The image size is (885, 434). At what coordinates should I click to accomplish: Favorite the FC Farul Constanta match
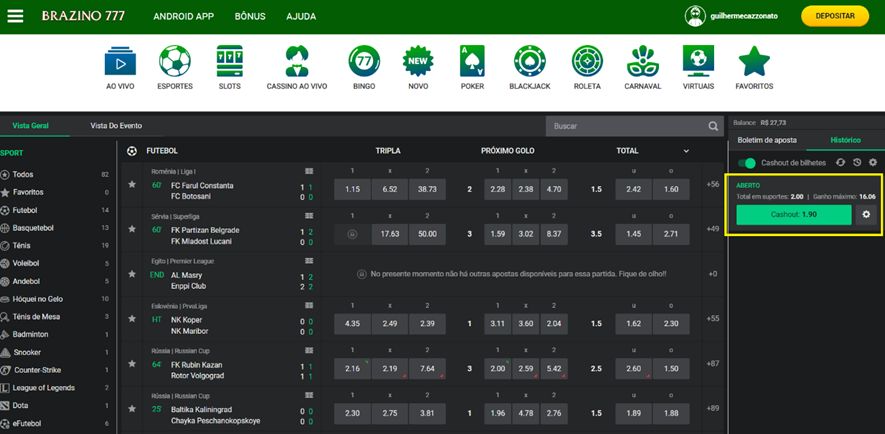coord(132,185)
